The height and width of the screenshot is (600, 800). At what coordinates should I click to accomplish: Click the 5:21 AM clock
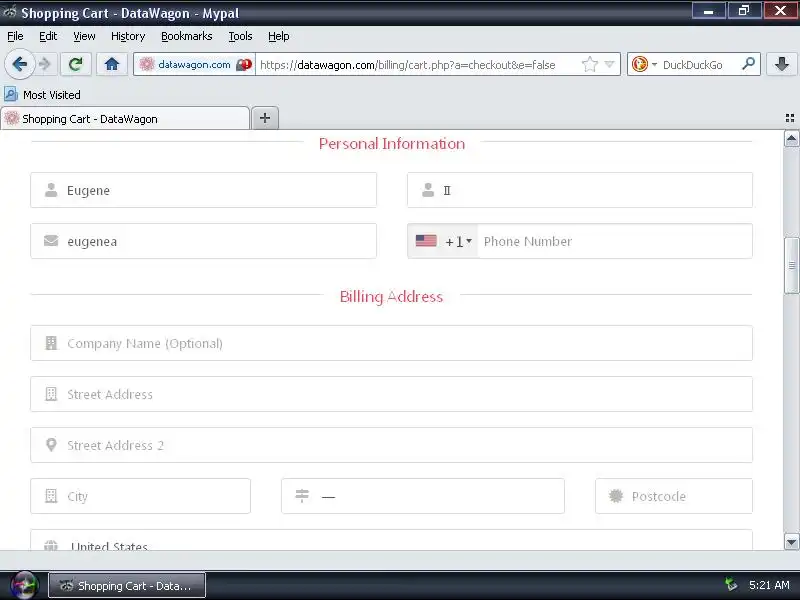pos(769,585)
